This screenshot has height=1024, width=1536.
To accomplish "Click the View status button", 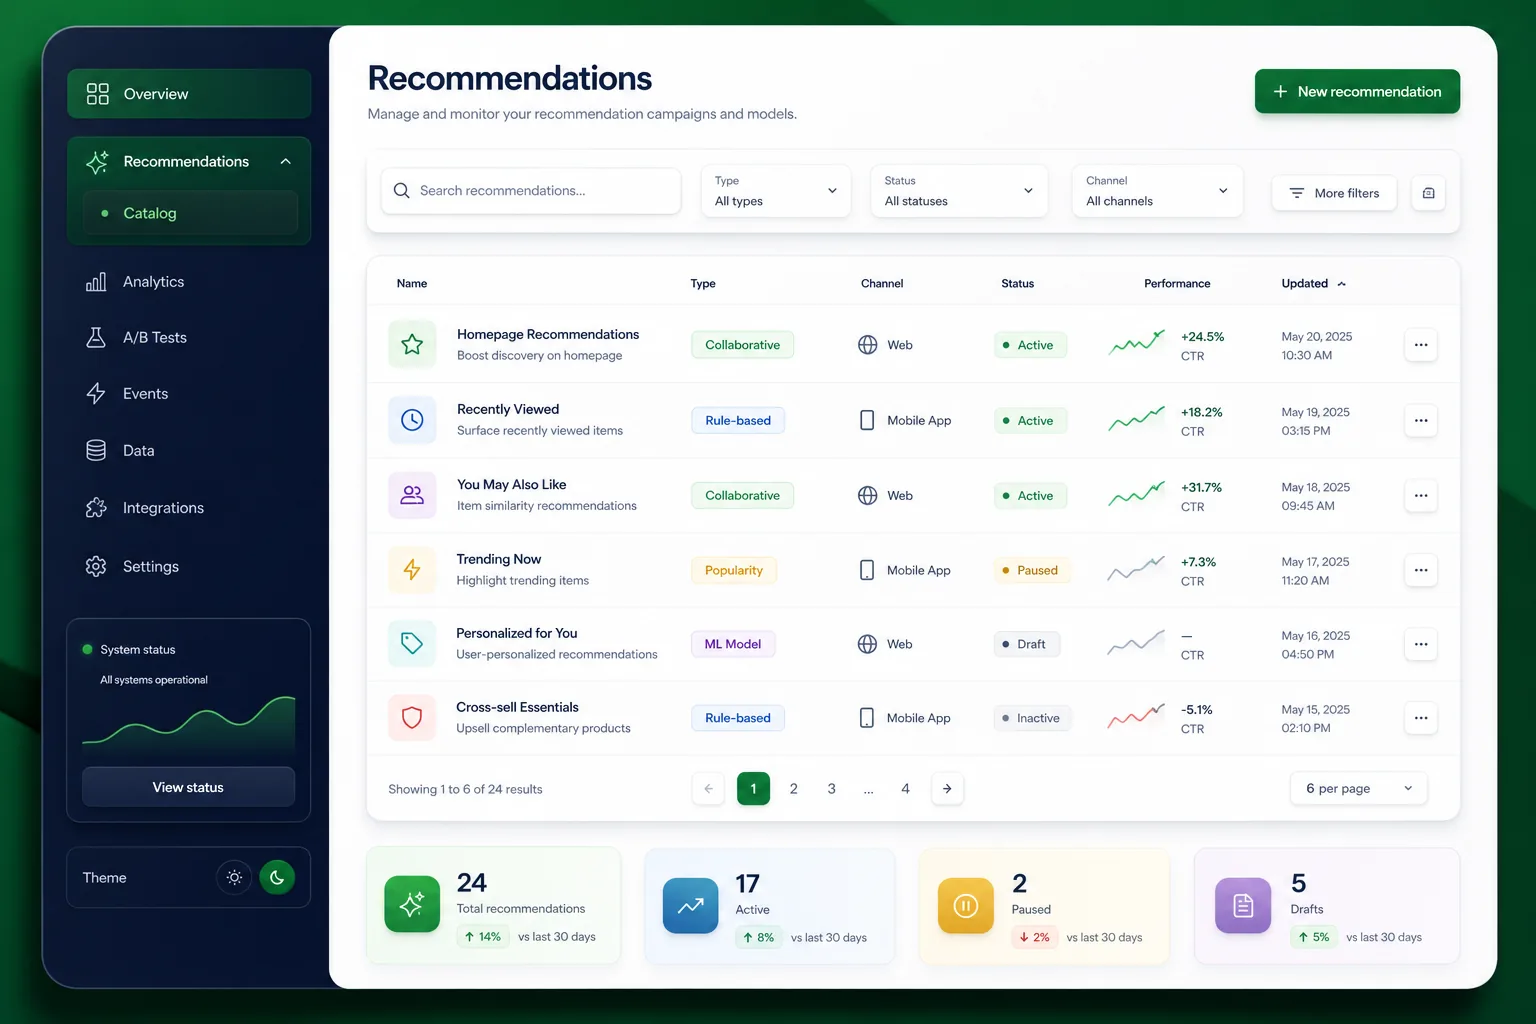I will [x=188, y=787].
